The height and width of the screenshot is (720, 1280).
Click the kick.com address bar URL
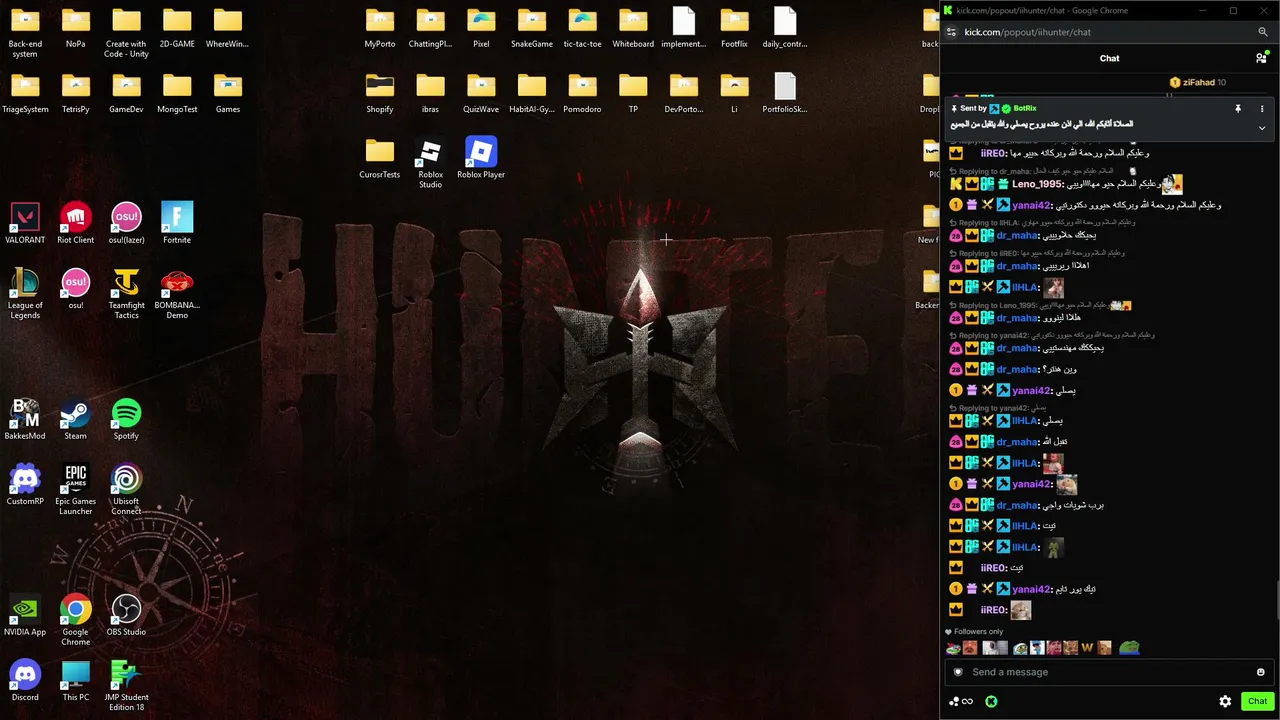[1027, 32]
